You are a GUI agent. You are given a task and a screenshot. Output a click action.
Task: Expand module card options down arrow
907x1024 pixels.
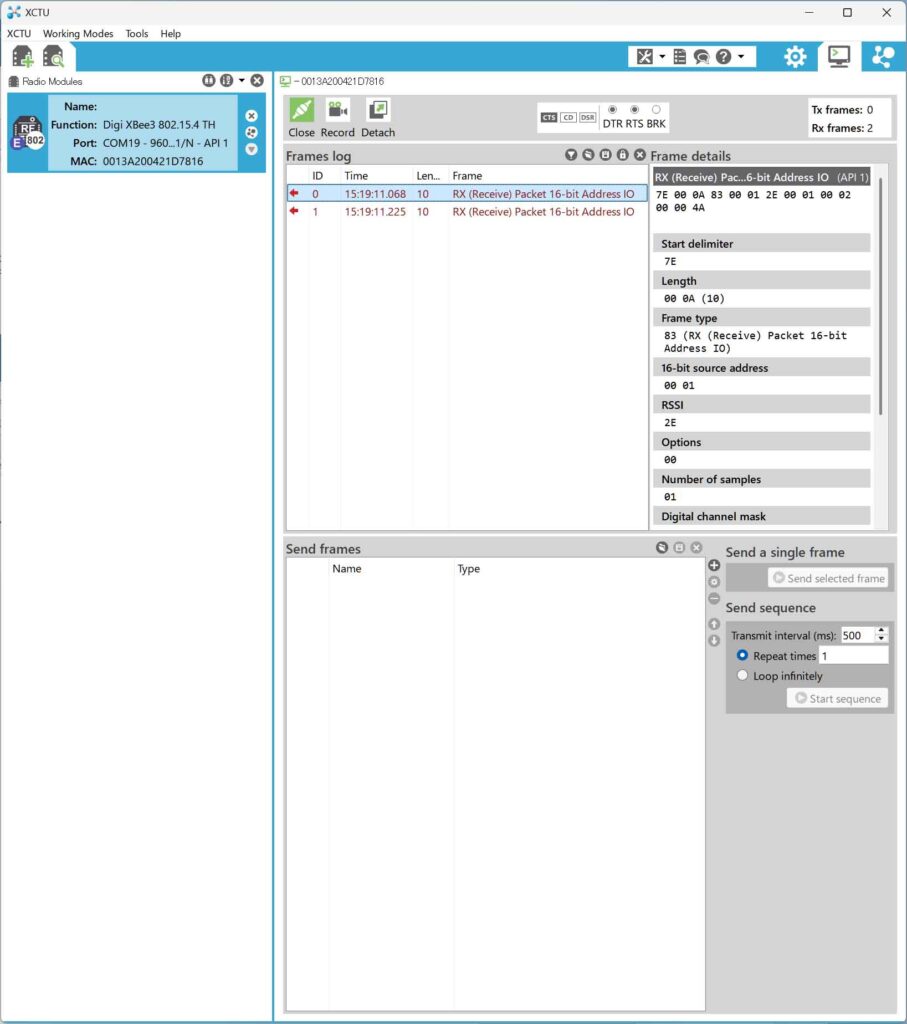[251, 150]
